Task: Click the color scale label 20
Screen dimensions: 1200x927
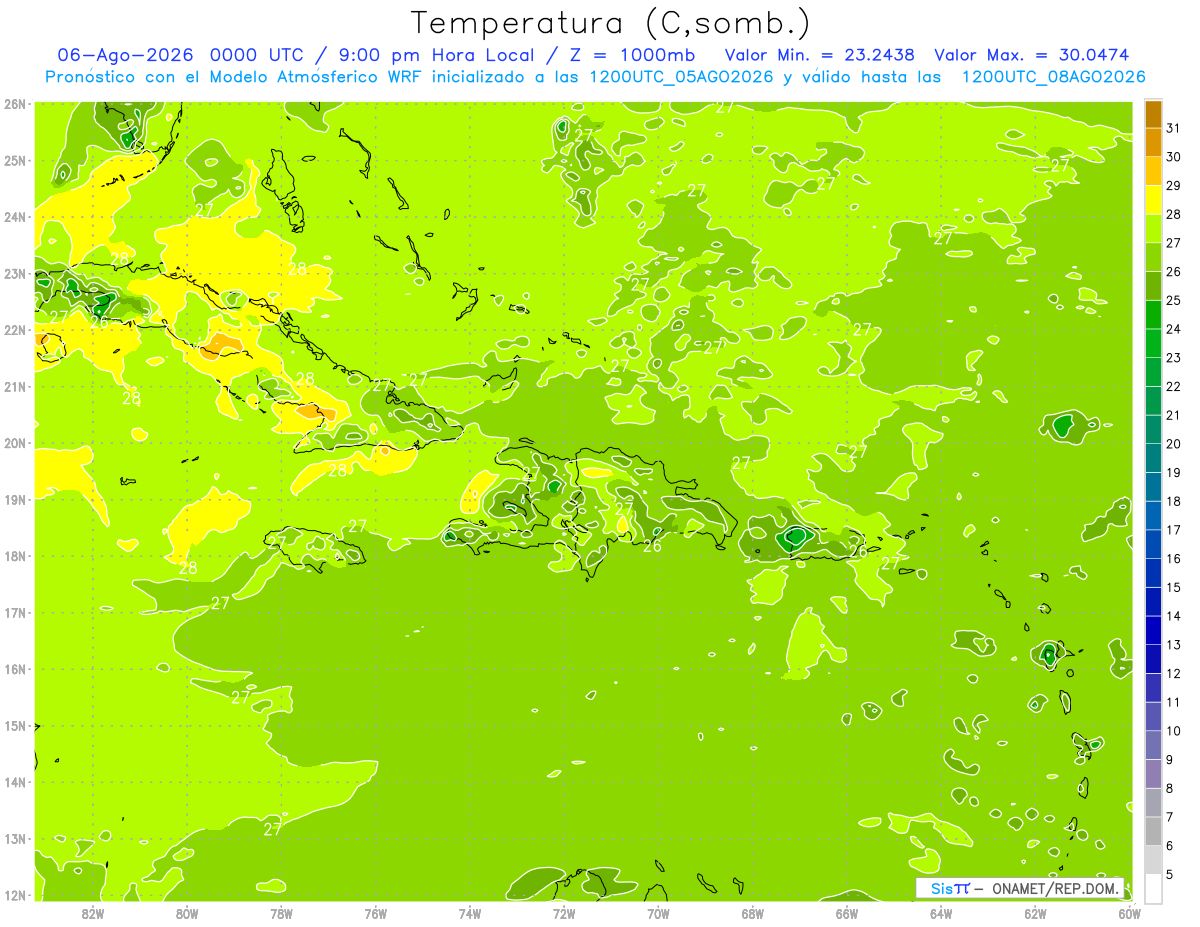Action: [1173, 444]
